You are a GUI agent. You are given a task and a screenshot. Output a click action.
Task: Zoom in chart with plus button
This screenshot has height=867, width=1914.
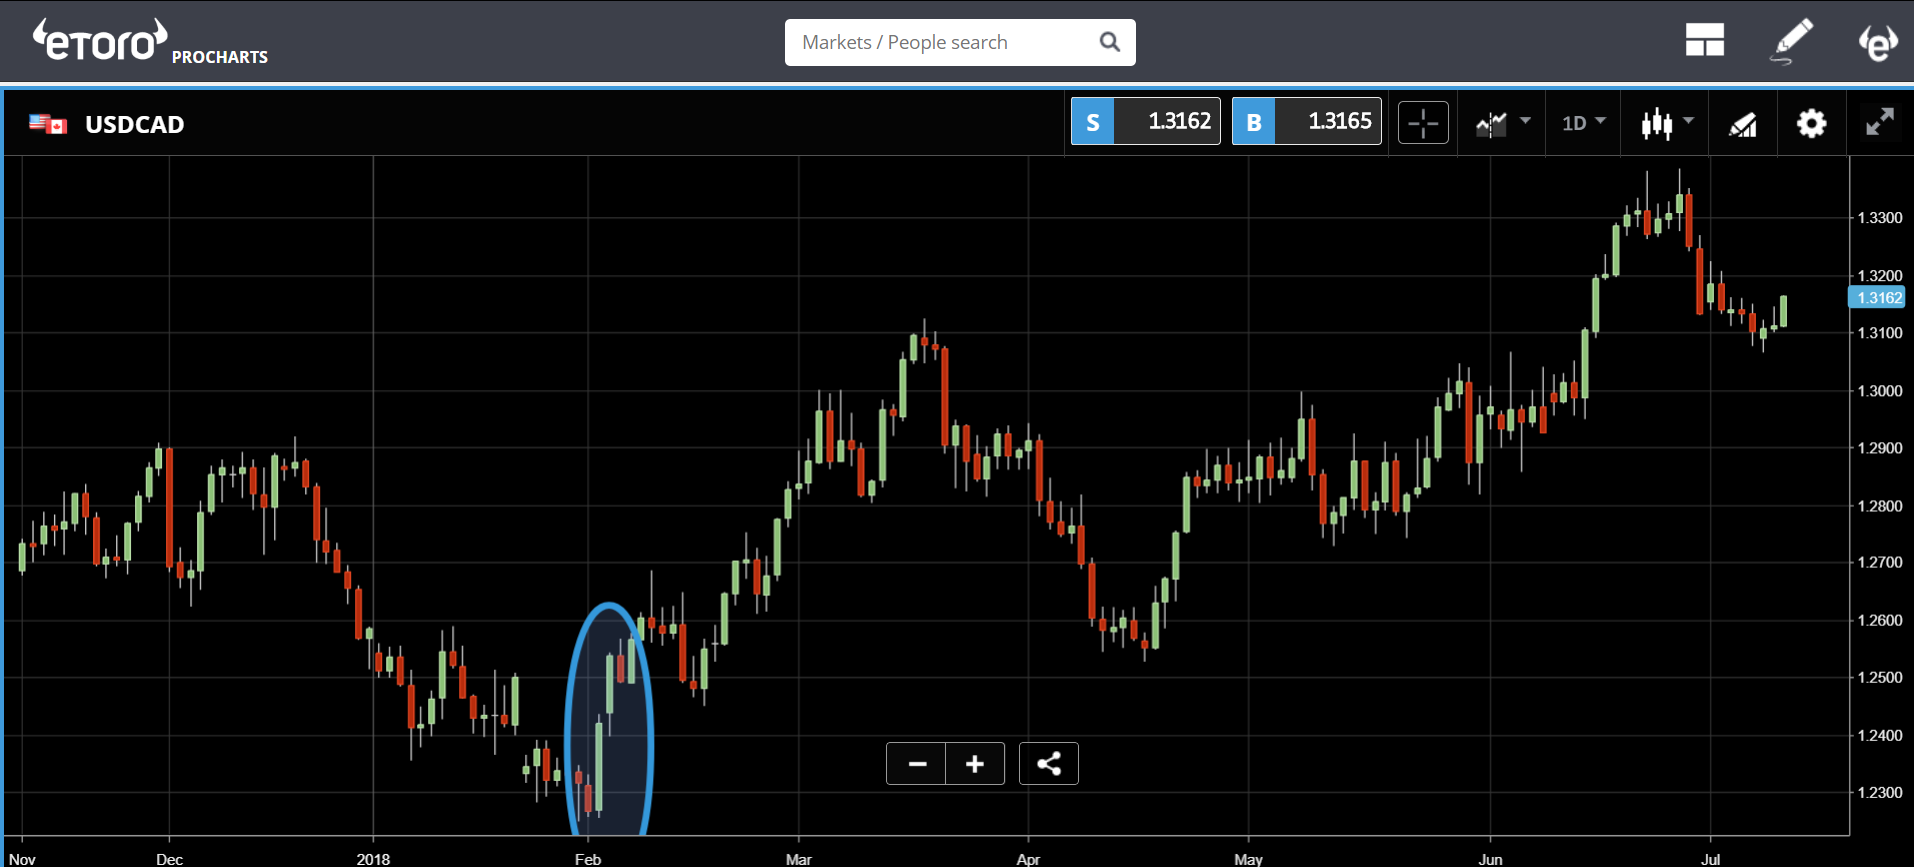pyautogui.click(x=975, y=764)
